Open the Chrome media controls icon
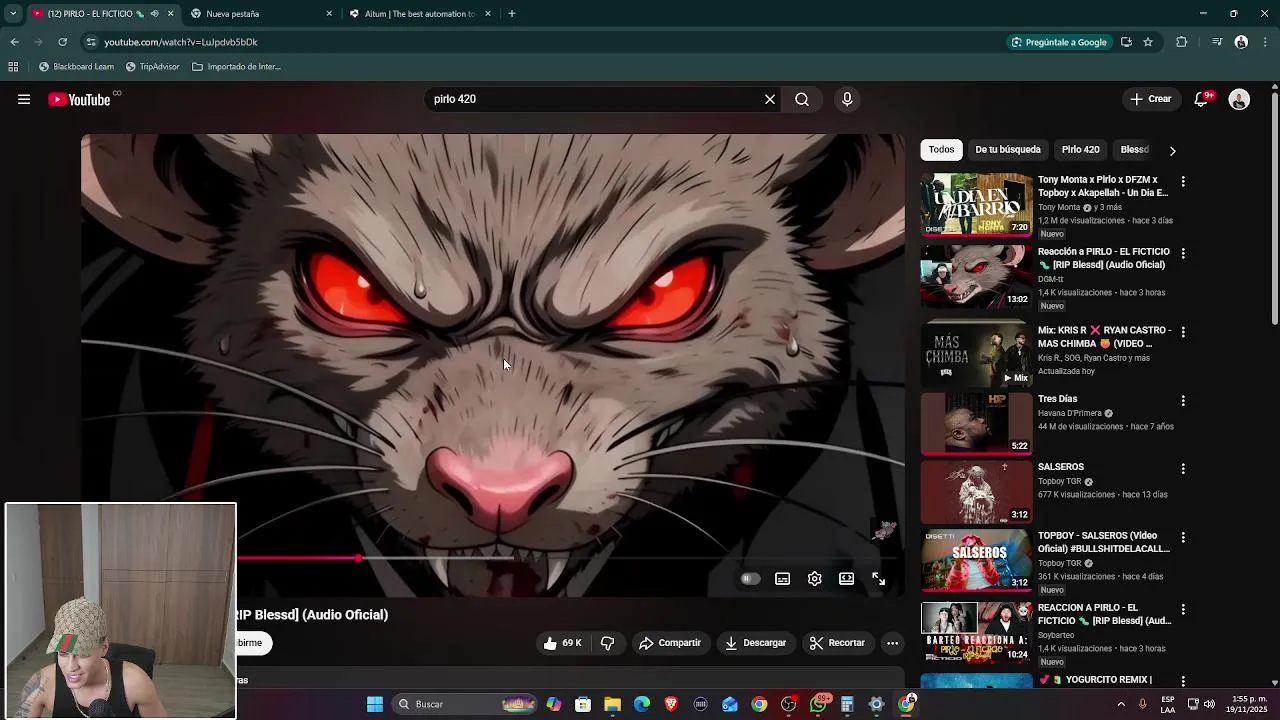This screenshot has width=1280, height=720. 1216,42
